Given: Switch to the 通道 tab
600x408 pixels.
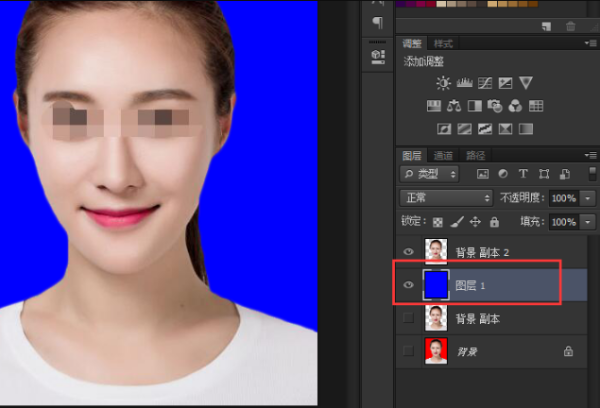Looking at the screenshot, I should pyautogui.click(x=443, y=155).
